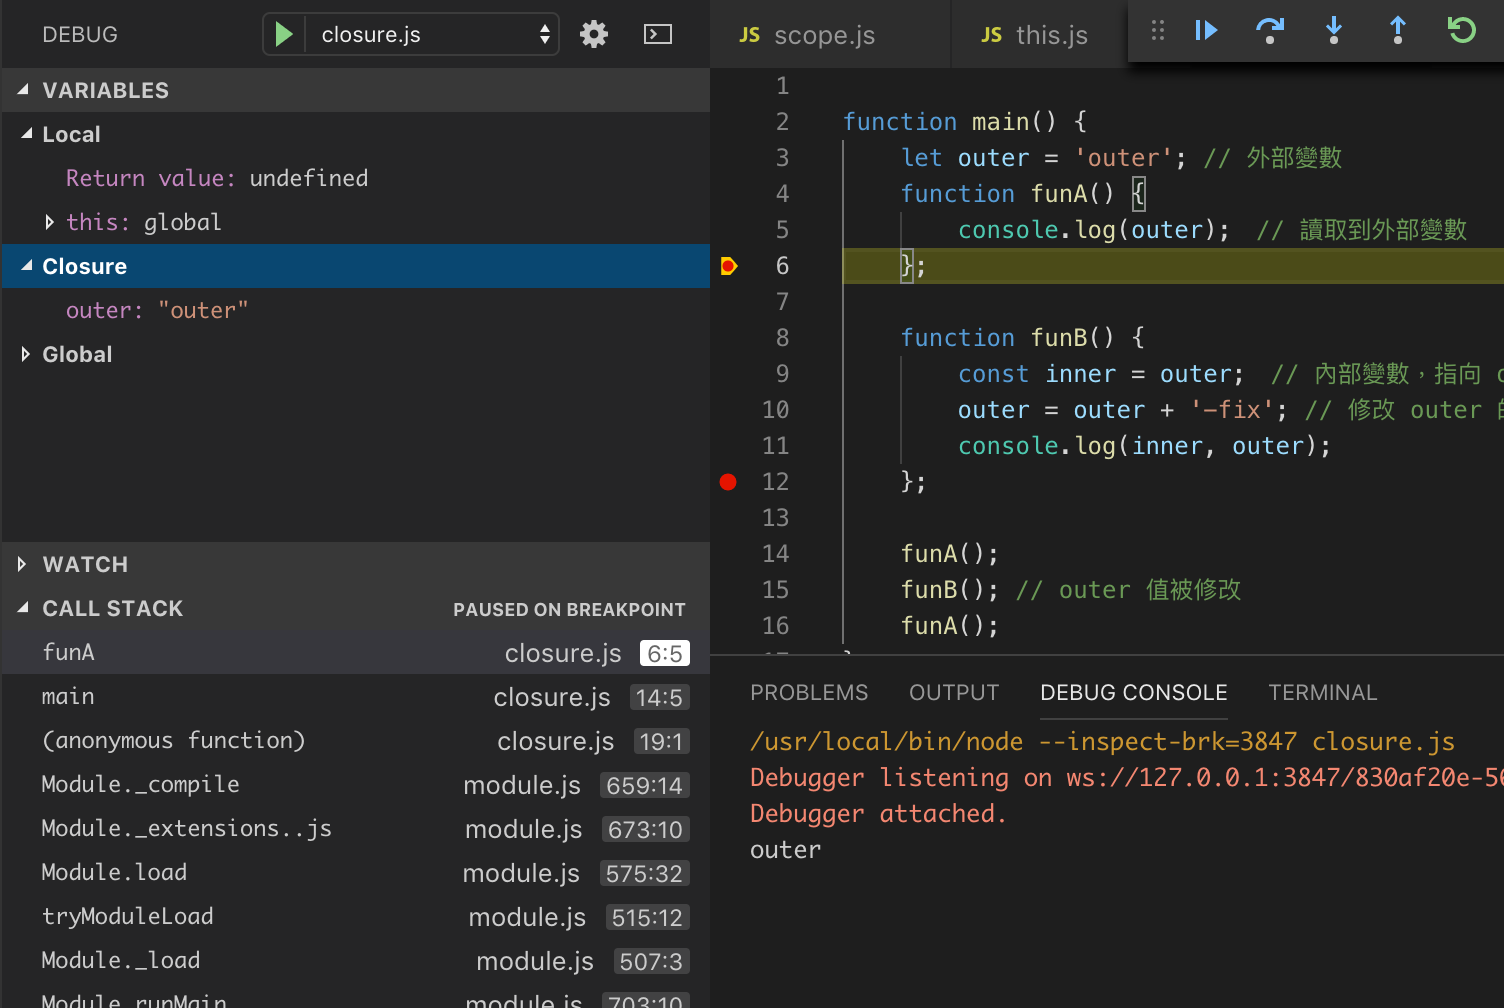
Task: Open the debug configuration gear icon
Action: (594, 35)
